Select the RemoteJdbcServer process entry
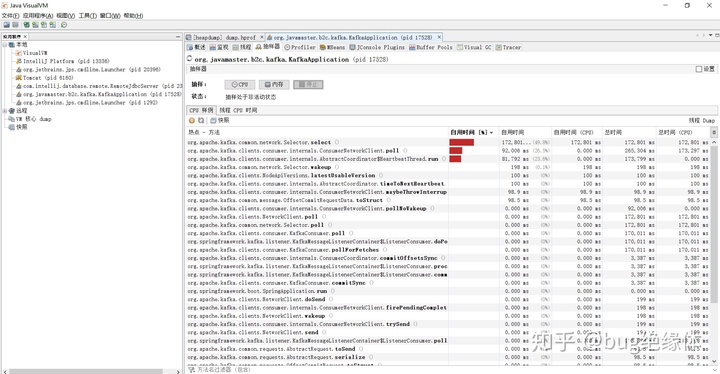This screenshot has height=374, width=720. 99,86
